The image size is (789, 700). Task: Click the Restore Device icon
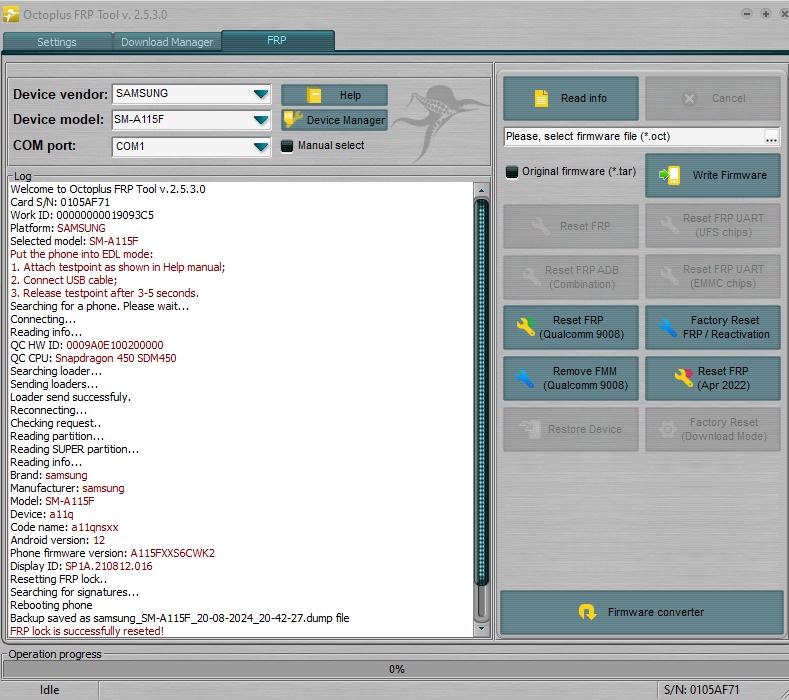(x=530, y=429)
